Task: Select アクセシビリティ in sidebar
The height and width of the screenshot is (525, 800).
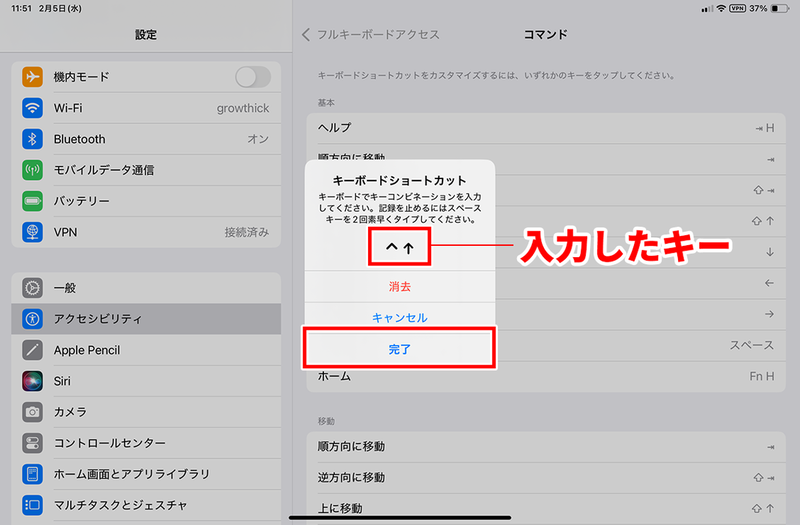Action: (146, 319)
